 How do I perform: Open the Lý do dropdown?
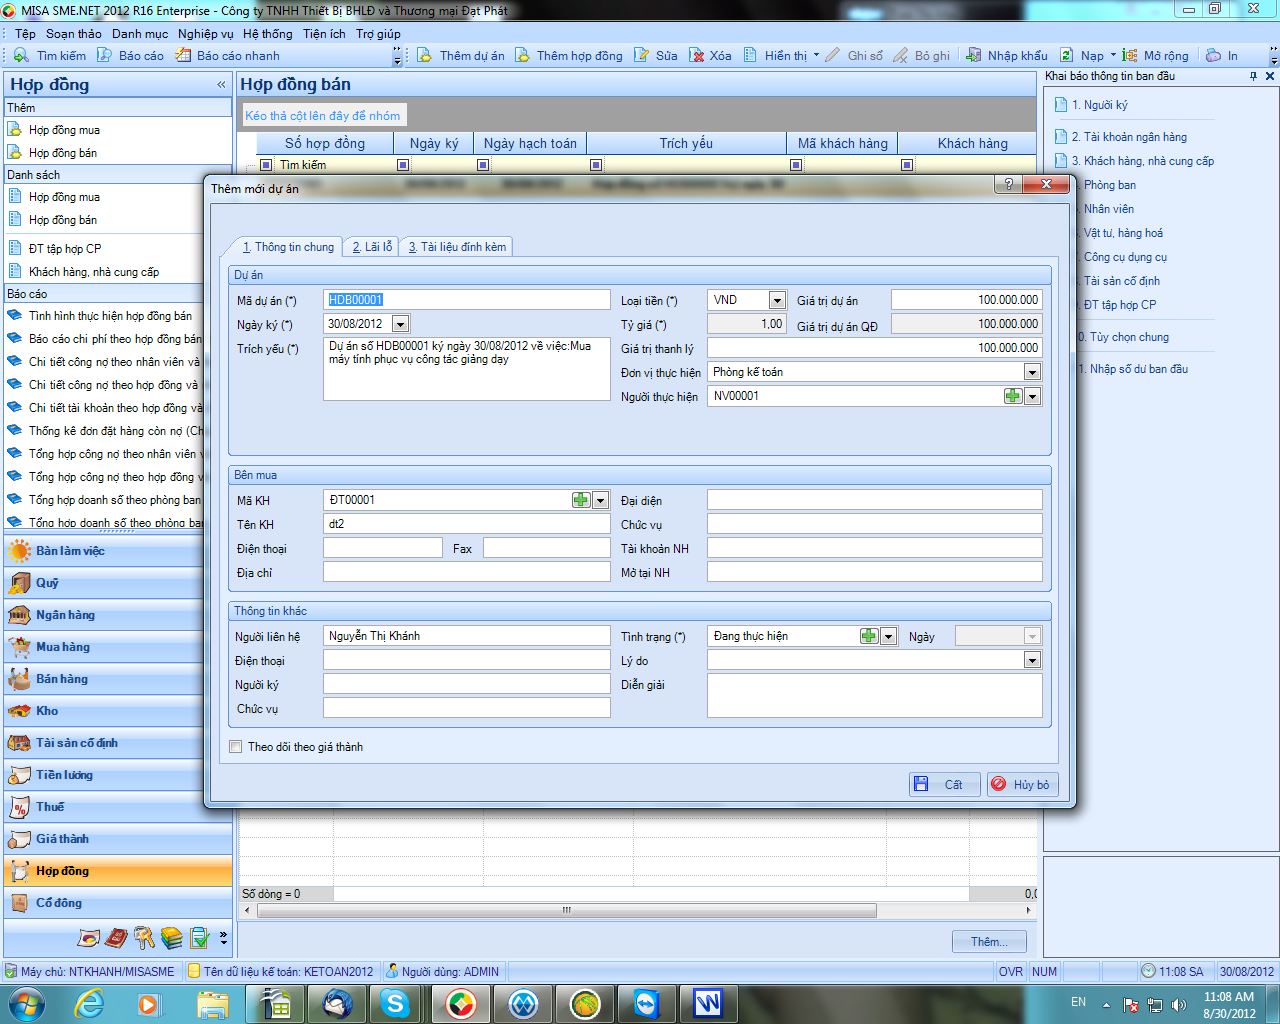1033,660
